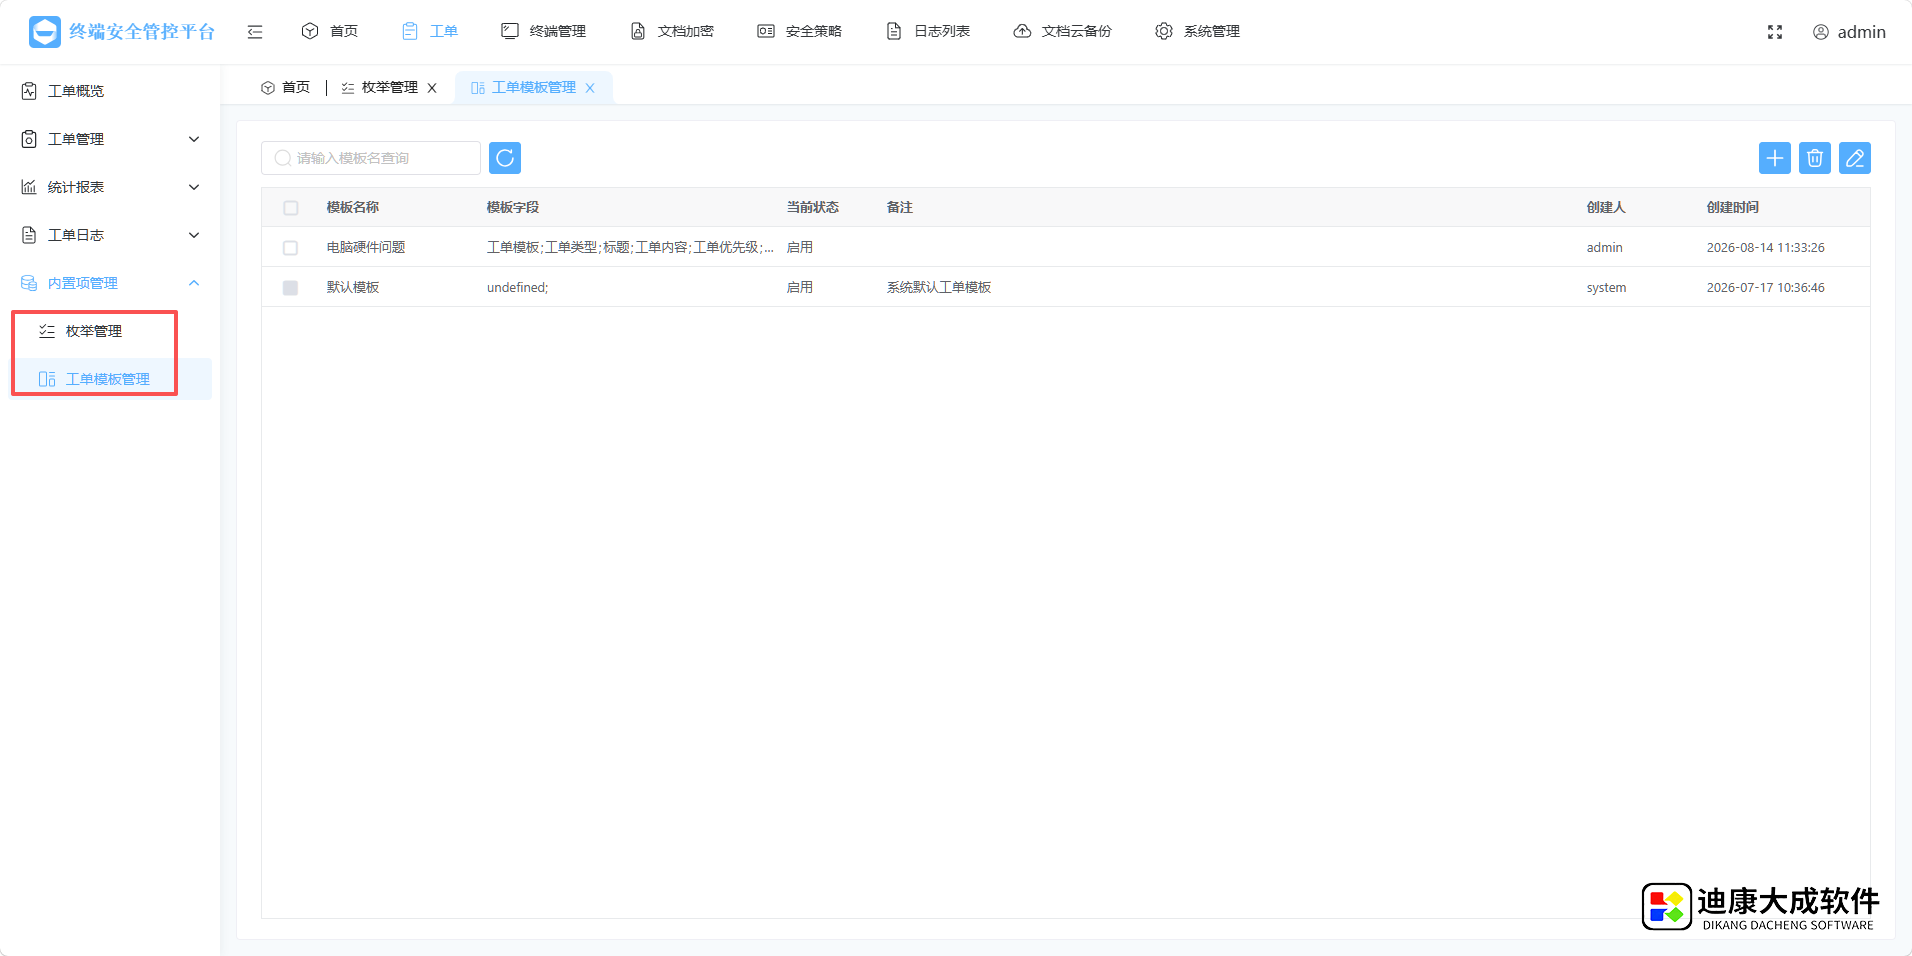The width and height of the screenshot is (1912, 956).
Task: Open the 文档加密 top navigation item
Action: click(671, 31)
